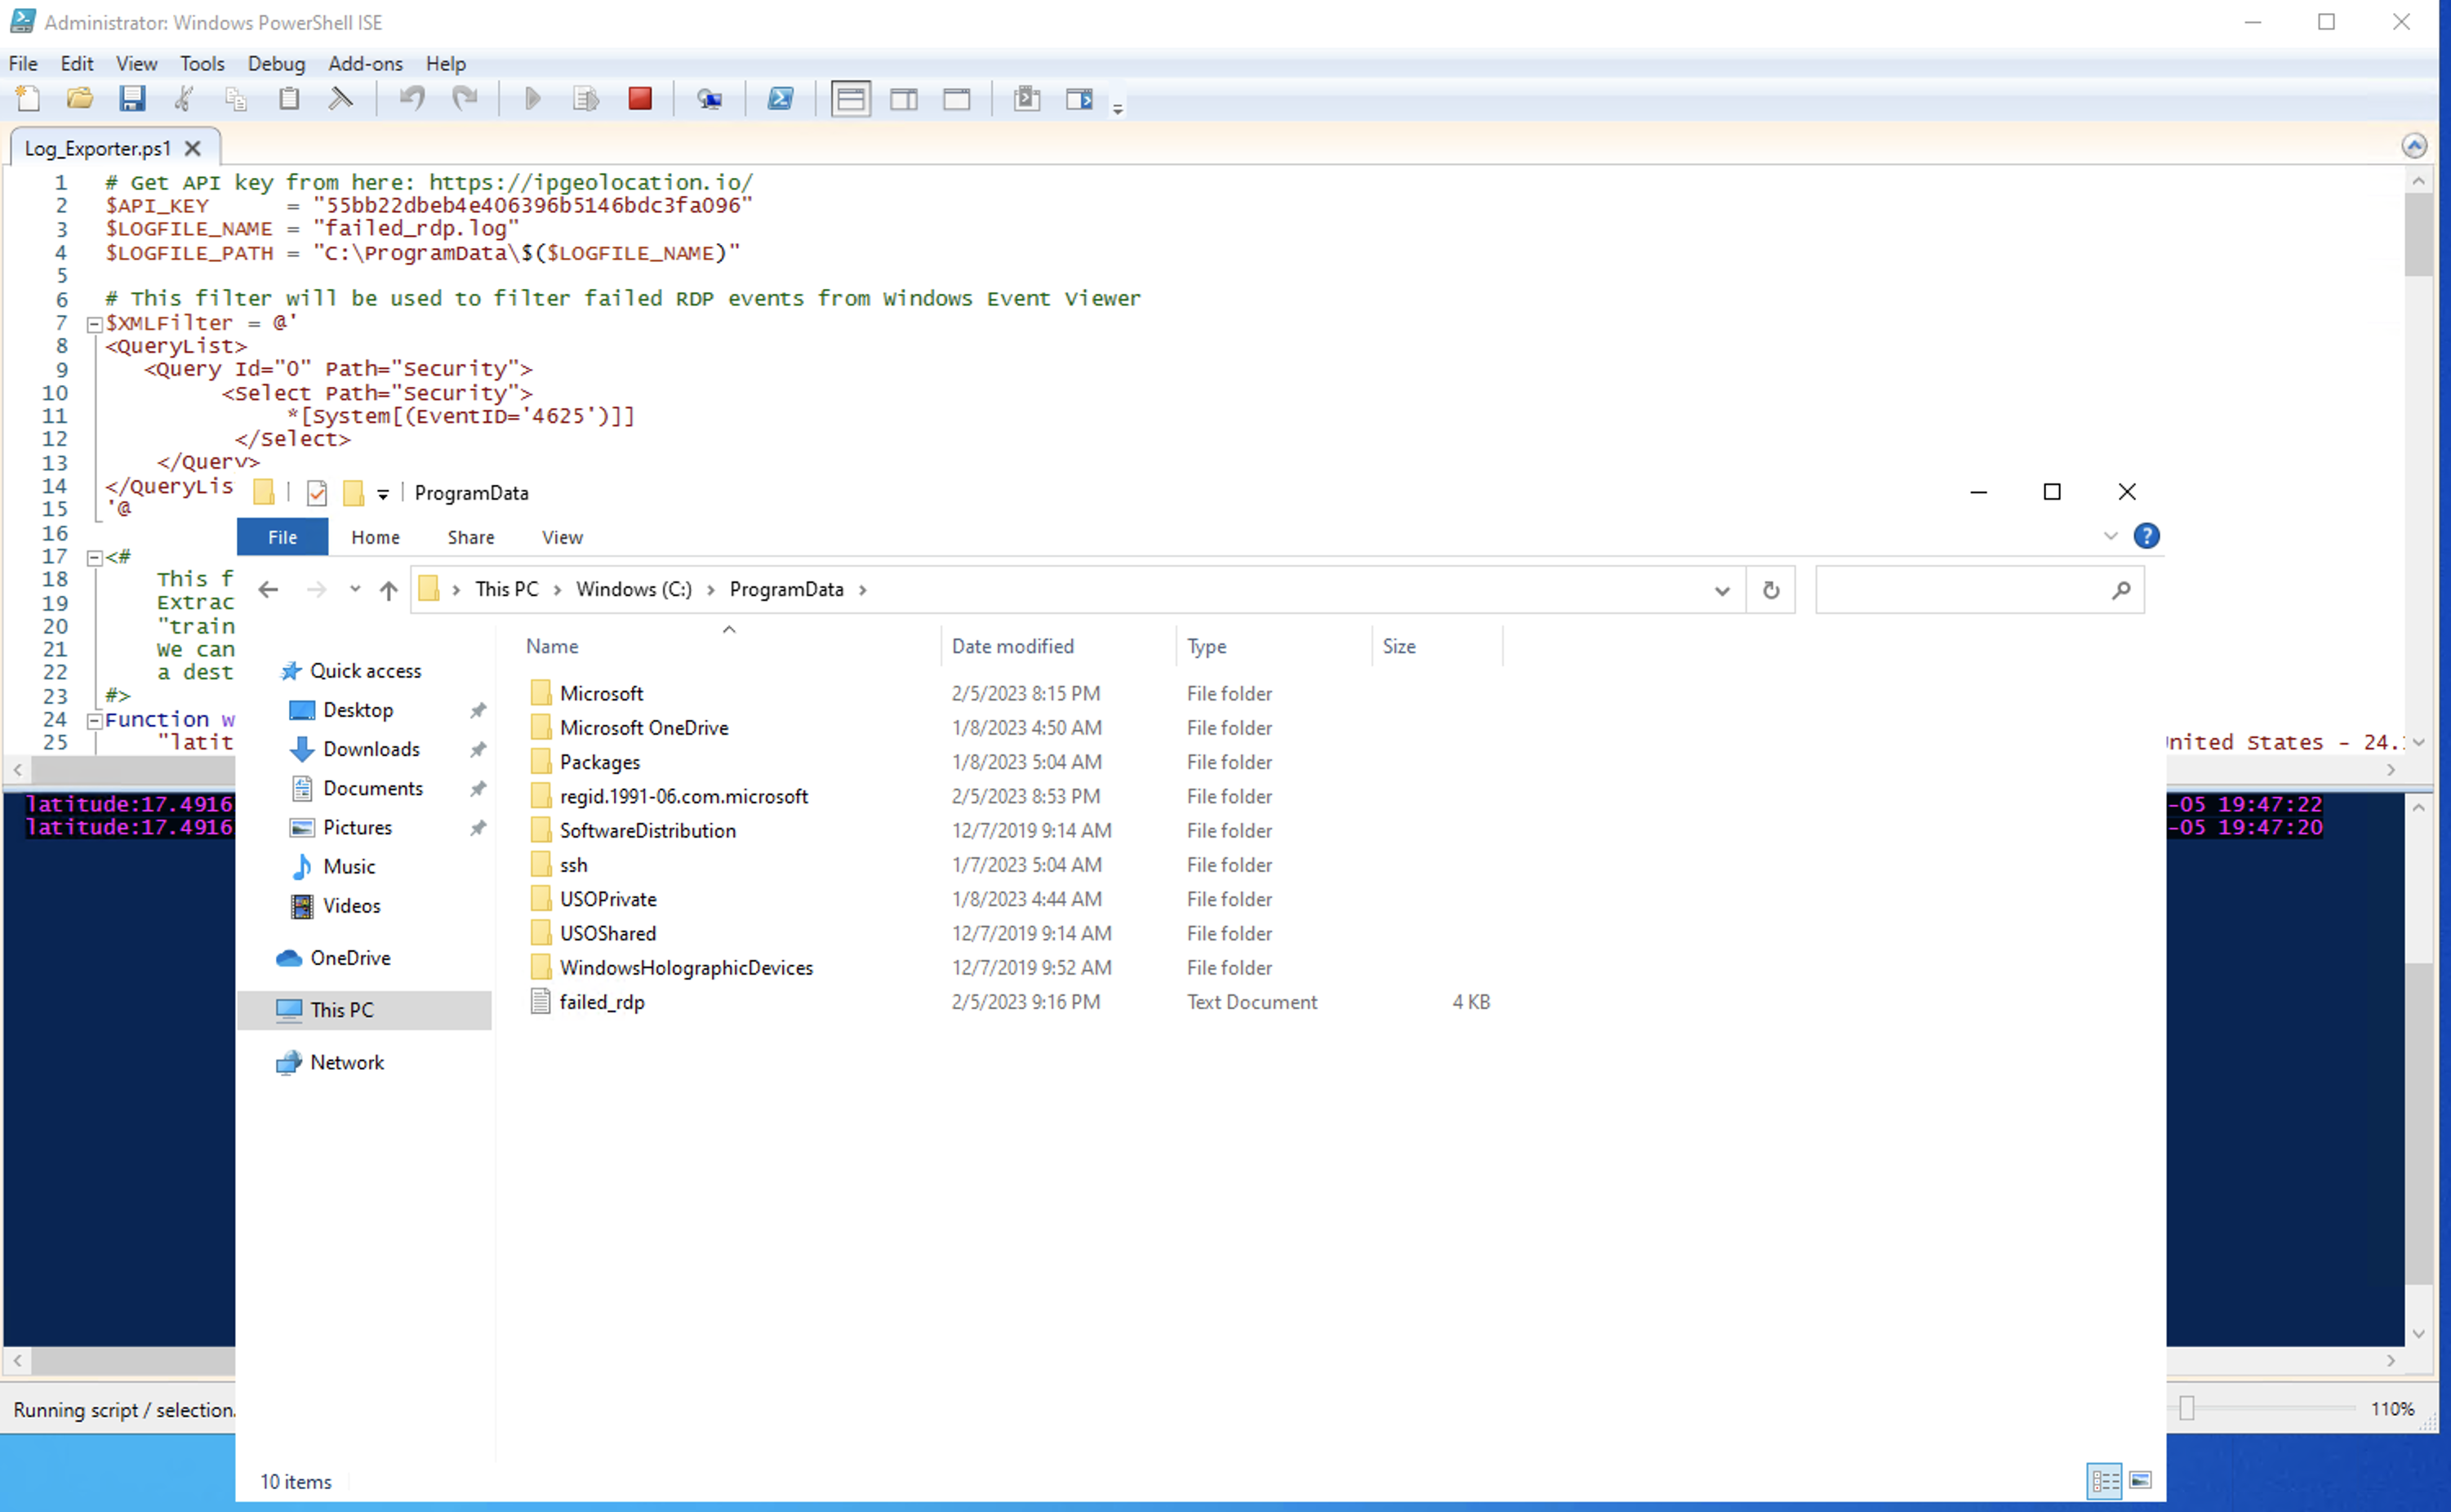
Task: Click the Cut scissors icon
Action: click(184, 99)
